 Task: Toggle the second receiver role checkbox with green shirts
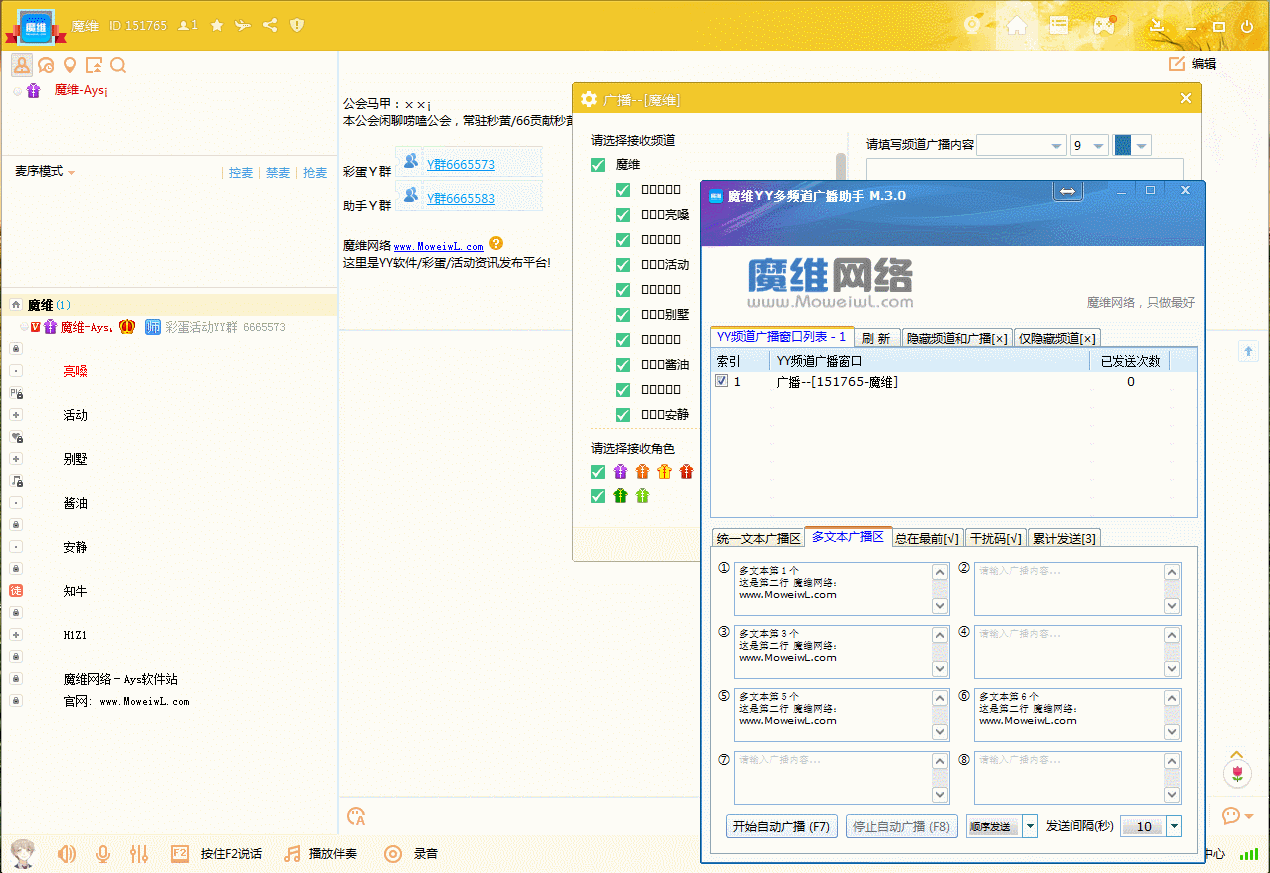click(x=598, y=496)
